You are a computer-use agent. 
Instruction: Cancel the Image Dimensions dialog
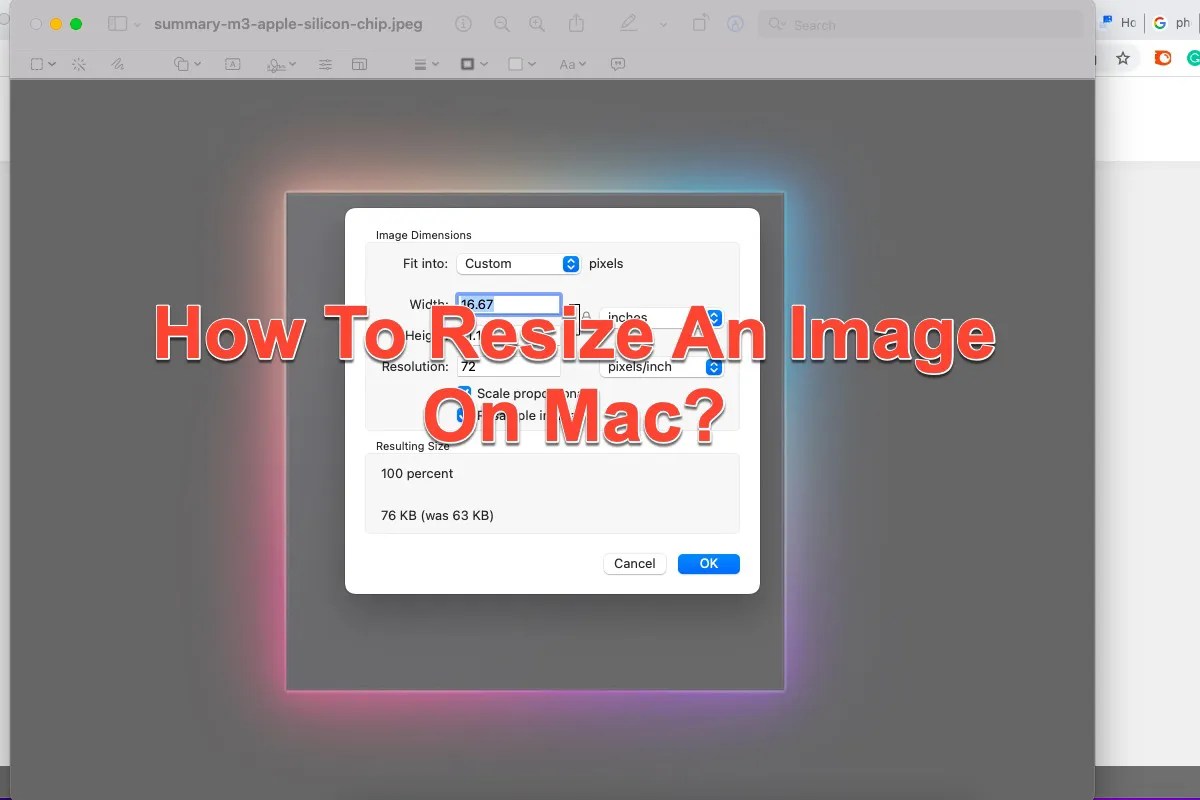point(634,563)
